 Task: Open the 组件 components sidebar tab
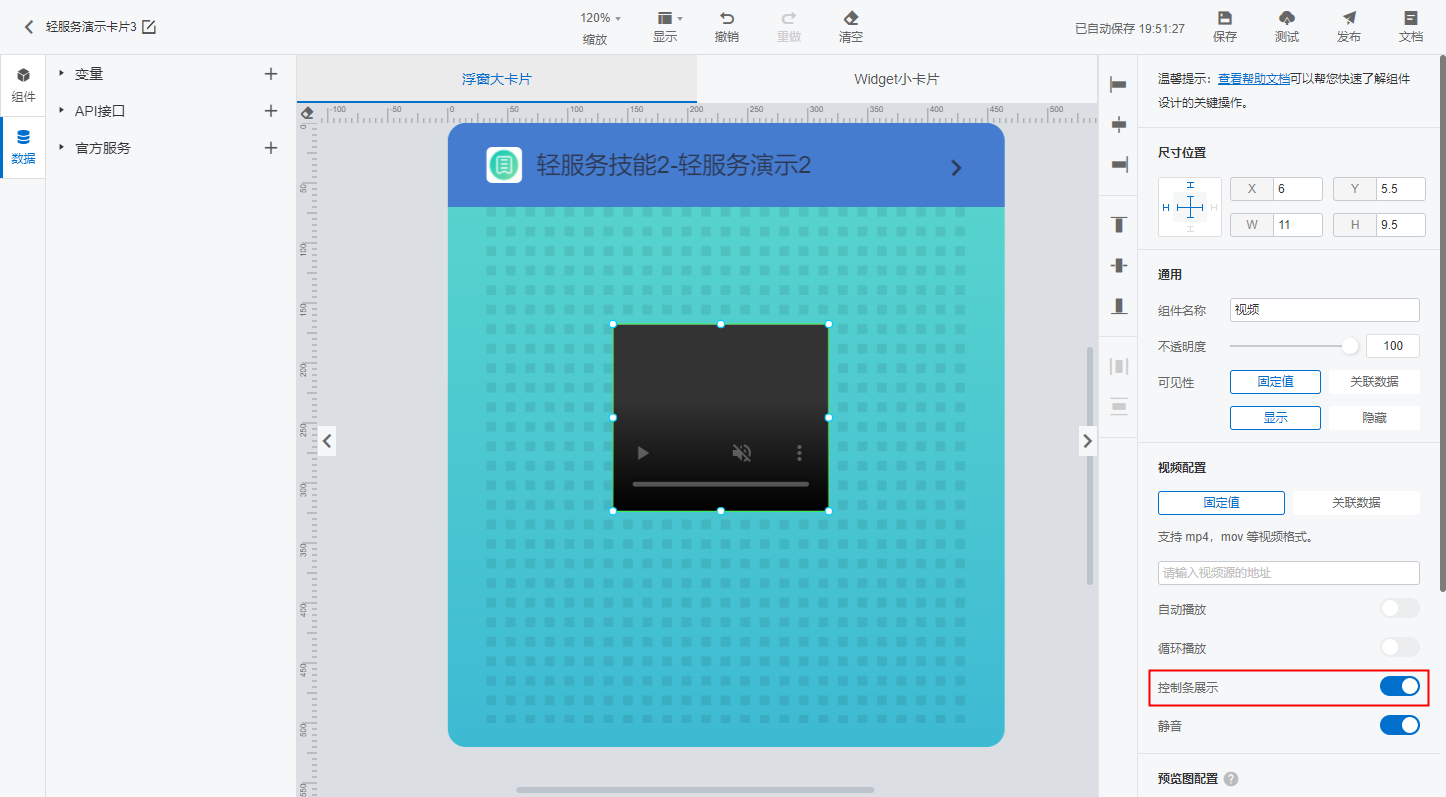point(23,85)
